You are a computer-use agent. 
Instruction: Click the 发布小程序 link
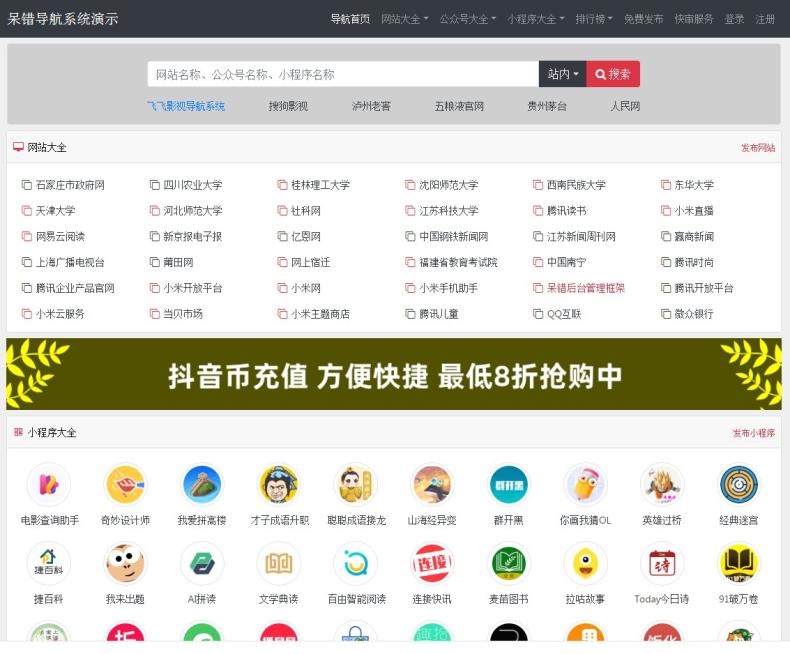coord(754,433)
